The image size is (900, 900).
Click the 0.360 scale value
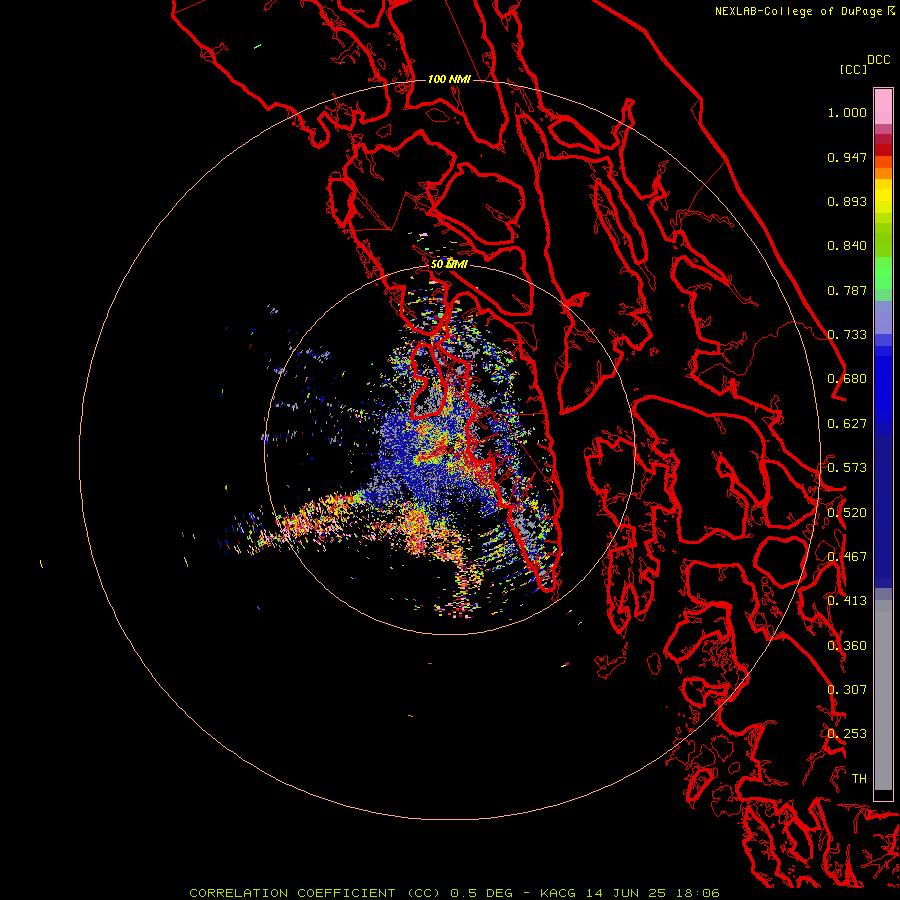tap(847, 646)
